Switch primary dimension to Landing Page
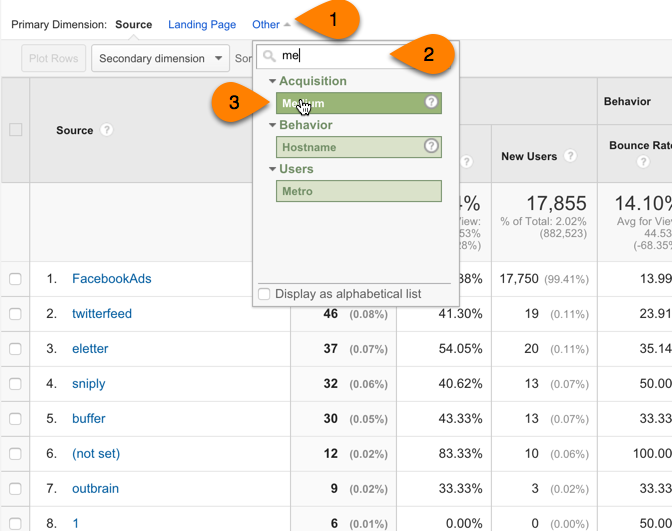The height and width of the screenshot is (531, 672). click(202, 24)
